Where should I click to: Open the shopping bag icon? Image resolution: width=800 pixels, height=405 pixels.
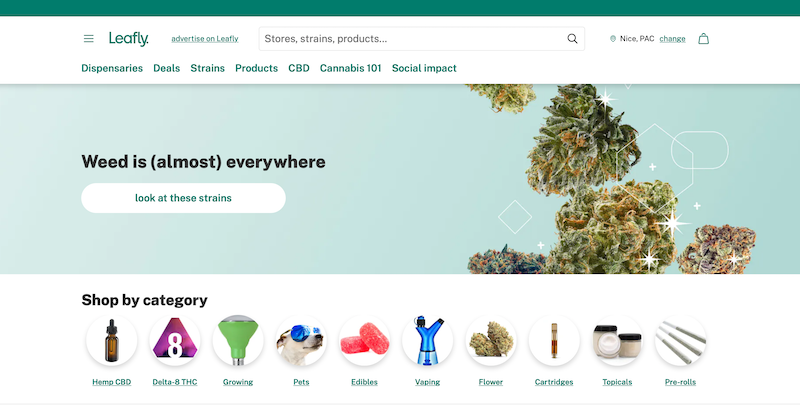coord(704,39)
